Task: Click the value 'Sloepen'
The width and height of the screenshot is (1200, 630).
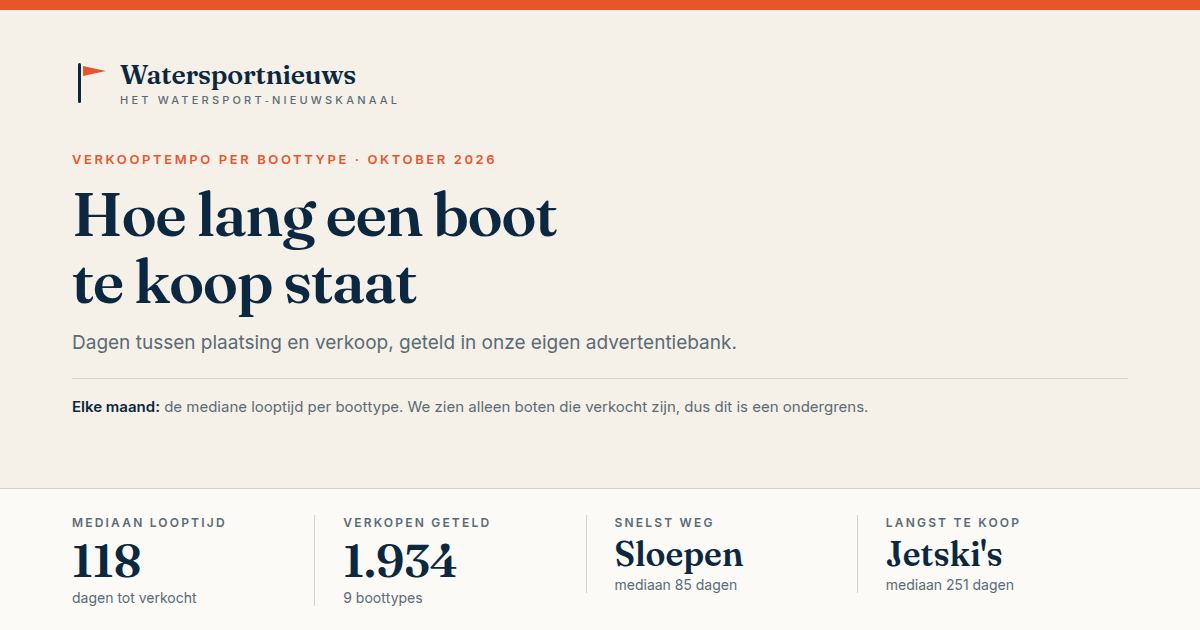Action: (x=679, y=554)
